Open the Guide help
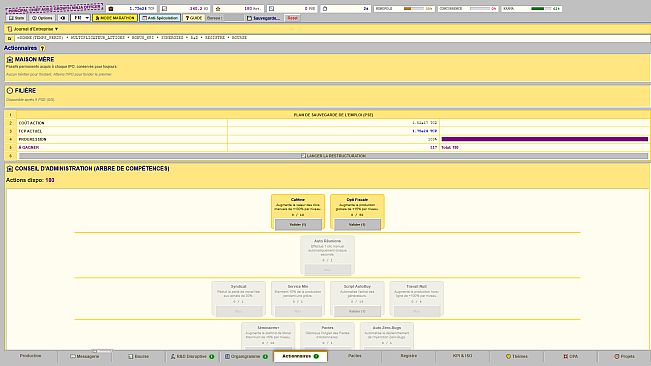The width and height of the screenshot is (651, 366). (x=194, y=18)
